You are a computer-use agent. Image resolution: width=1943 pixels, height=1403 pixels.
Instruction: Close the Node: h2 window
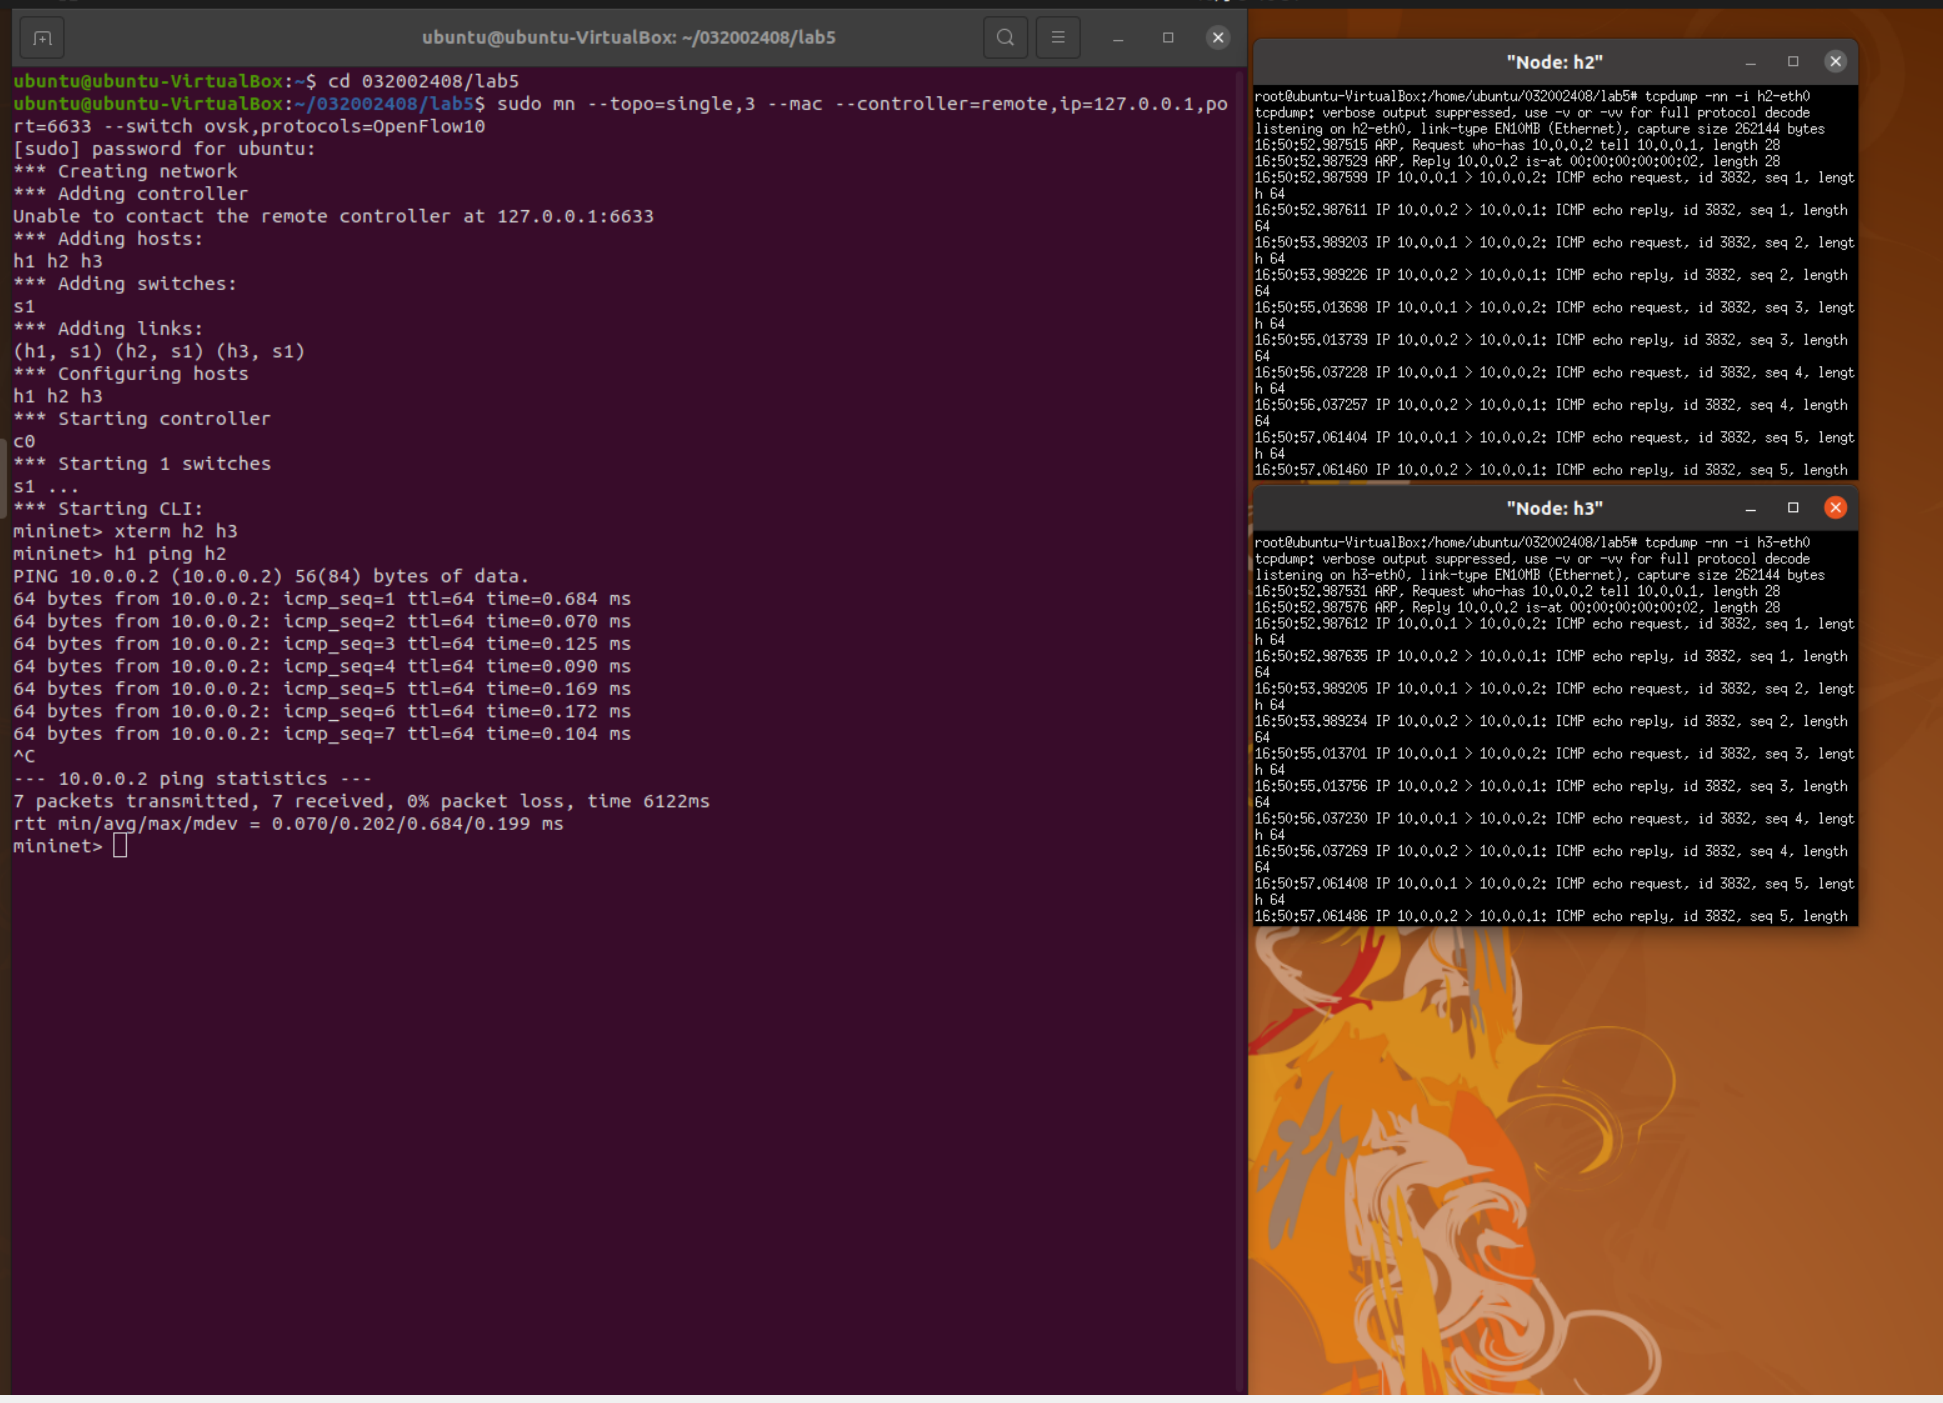(1835, 62)
